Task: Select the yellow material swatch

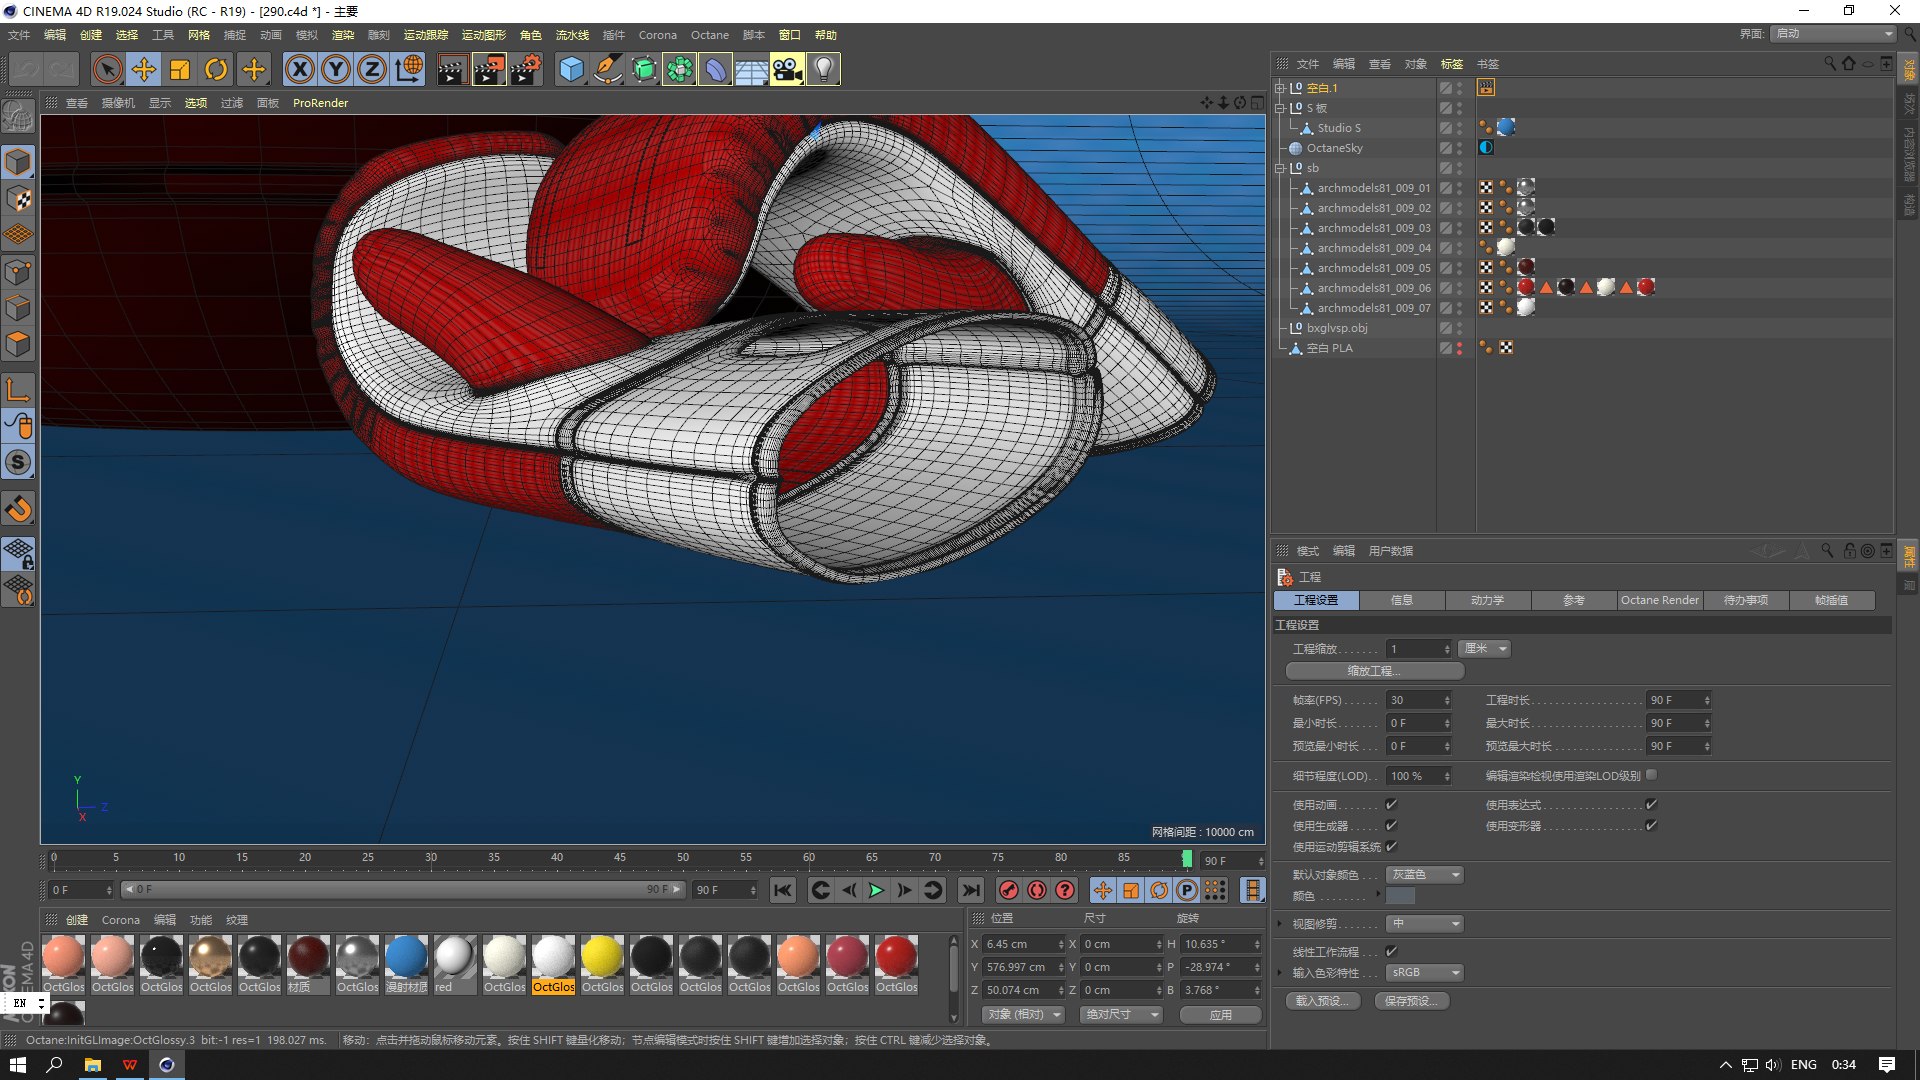Action: [602, 957]
